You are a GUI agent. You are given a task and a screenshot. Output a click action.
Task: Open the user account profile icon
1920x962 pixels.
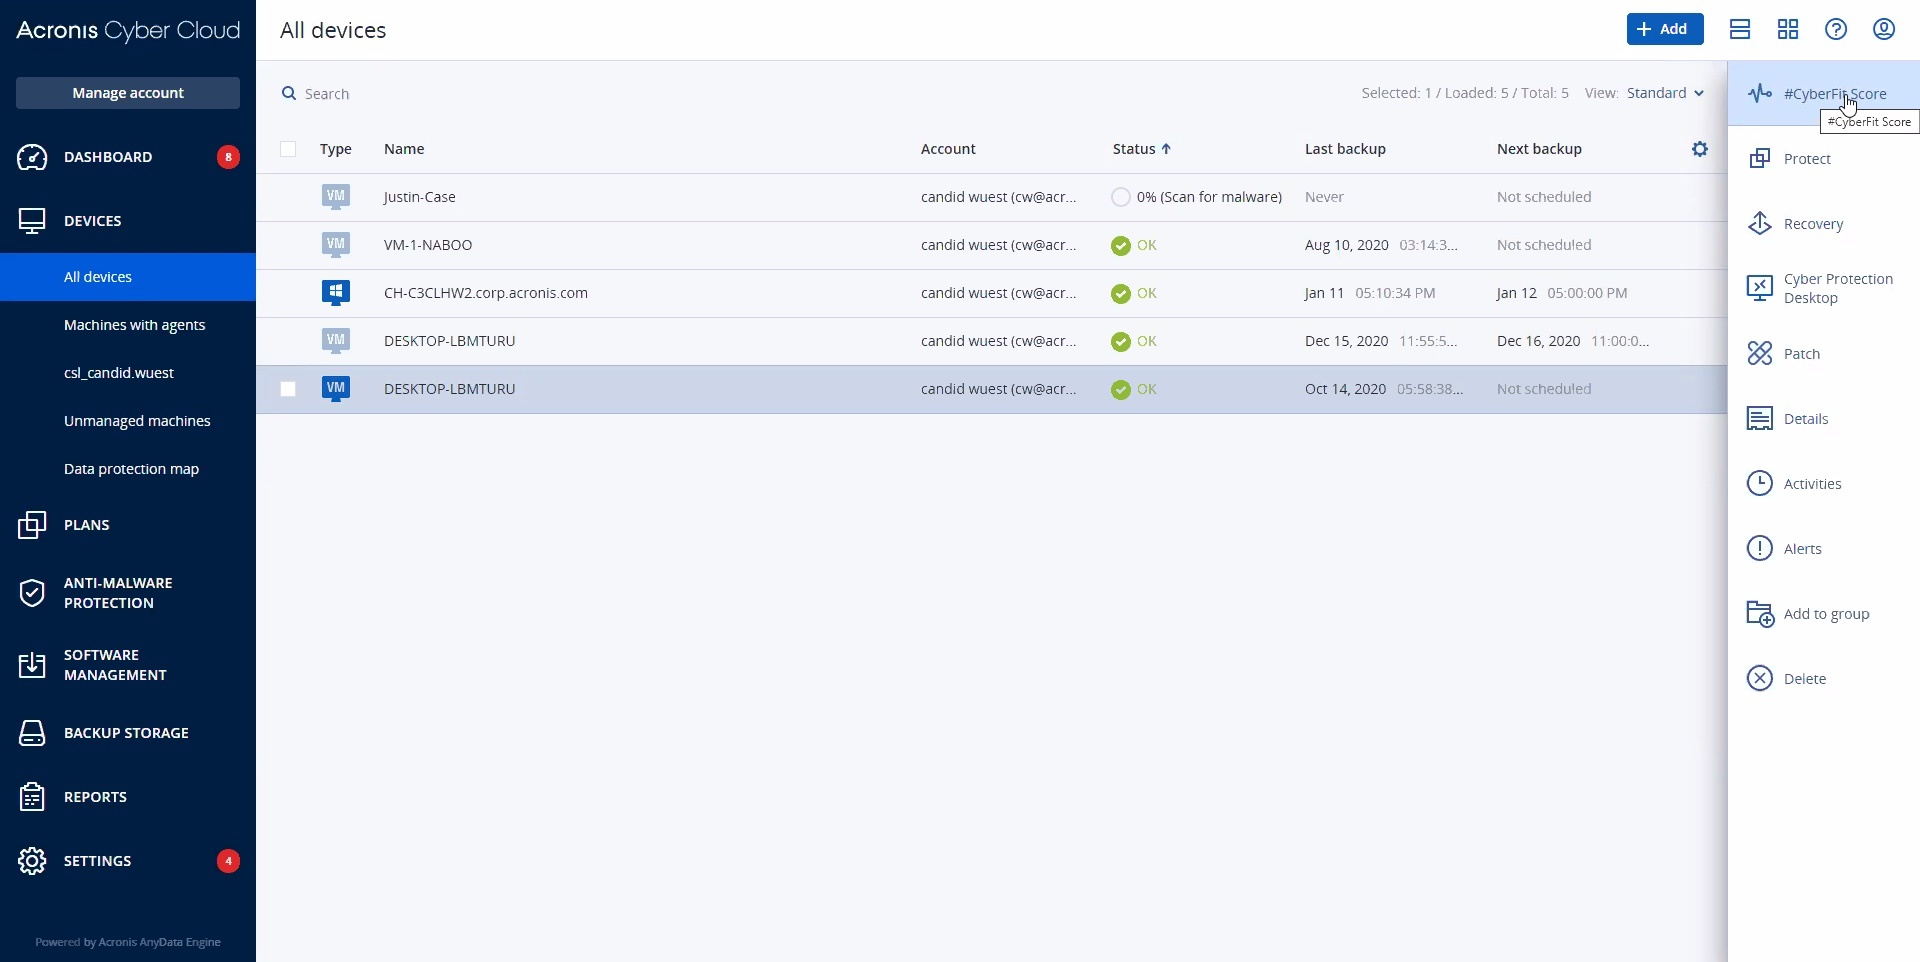click(x=1884, y=29)
